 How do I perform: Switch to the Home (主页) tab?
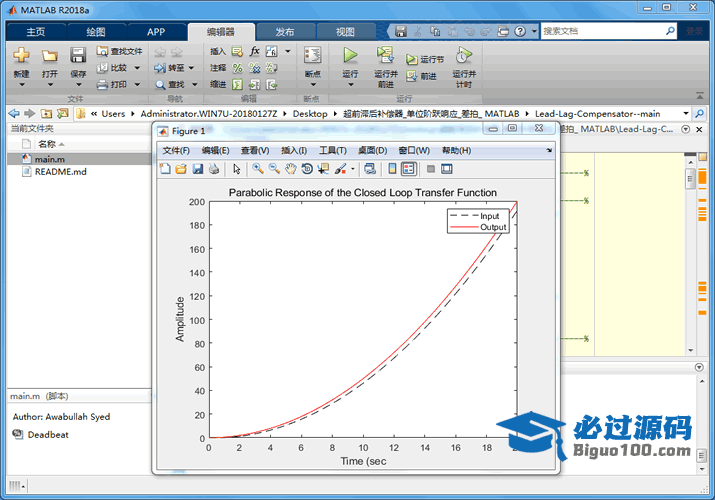[x=36, y=31]
